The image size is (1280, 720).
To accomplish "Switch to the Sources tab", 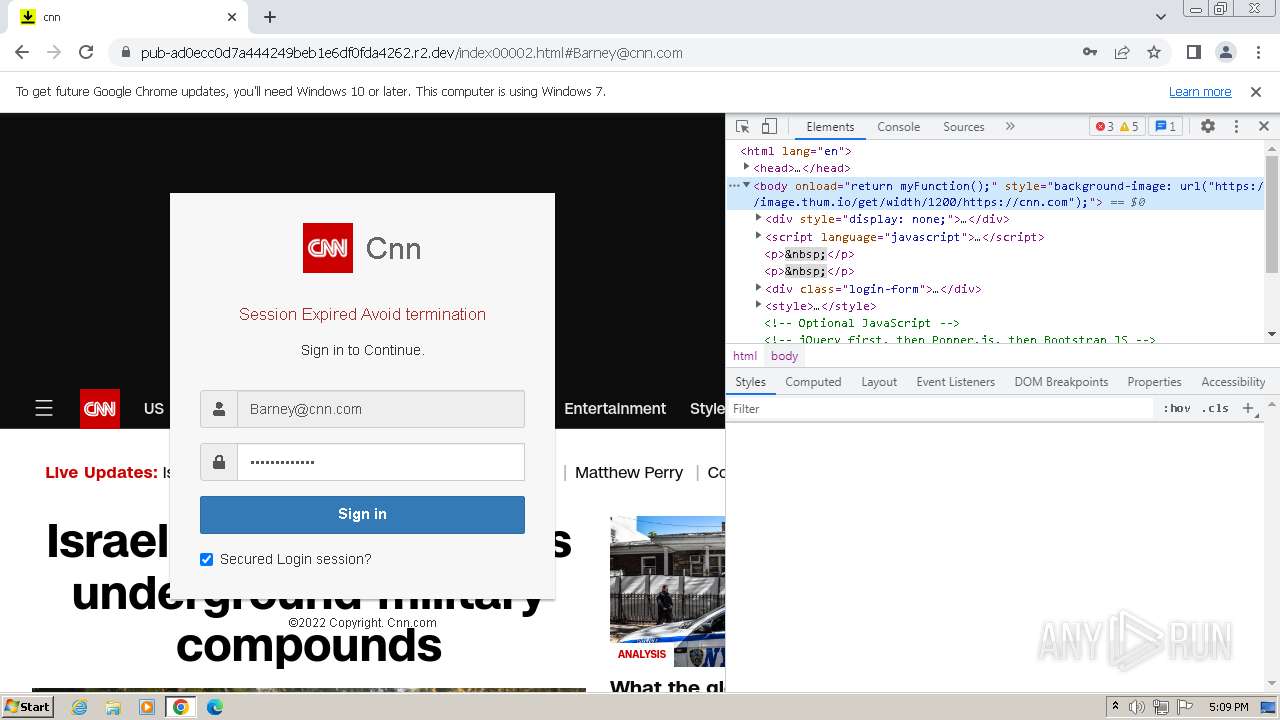I will pos(964,127).
